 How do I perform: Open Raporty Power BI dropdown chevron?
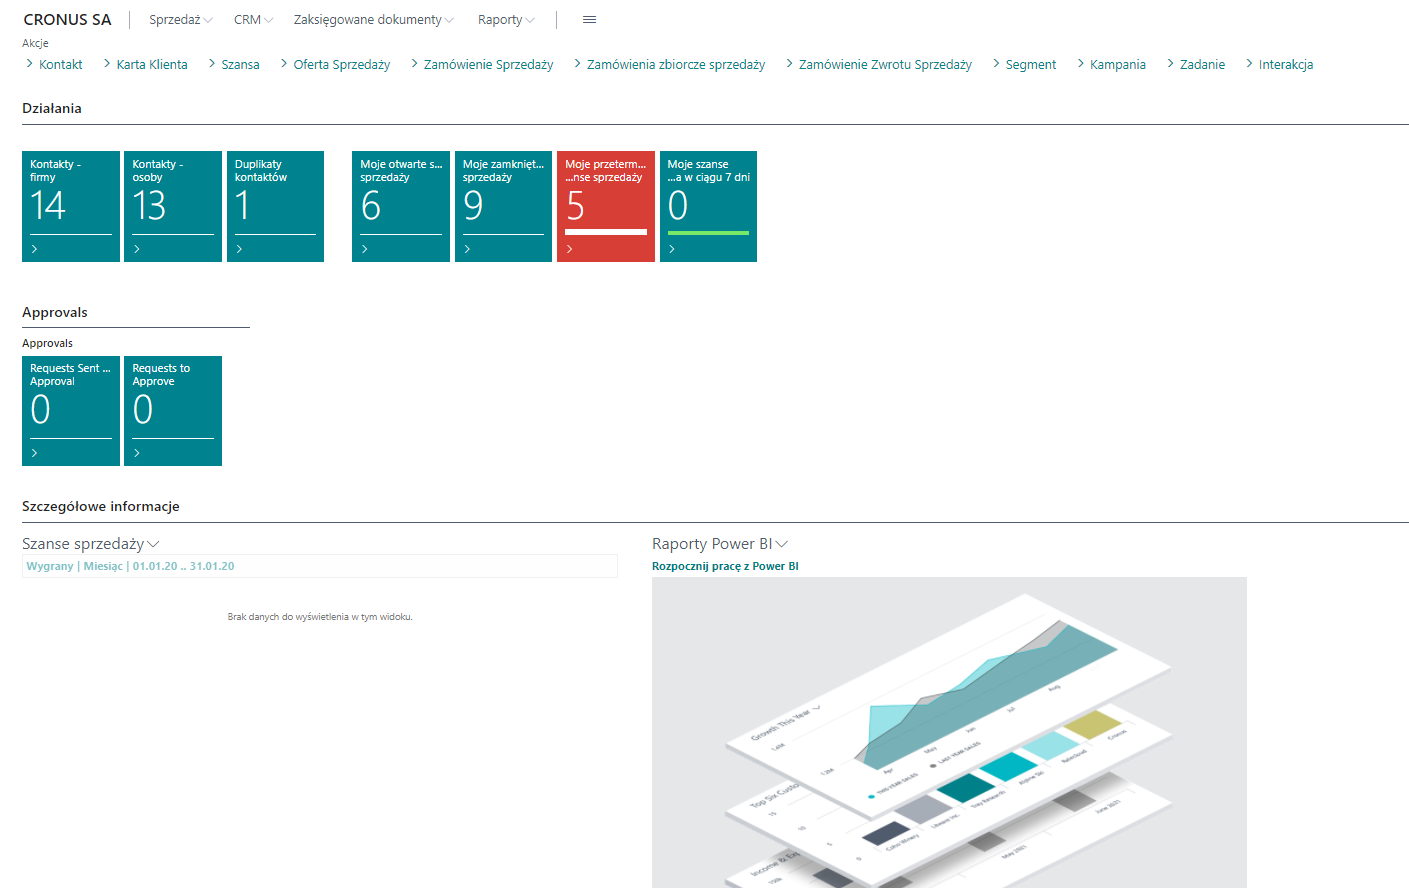coord(782,544)
